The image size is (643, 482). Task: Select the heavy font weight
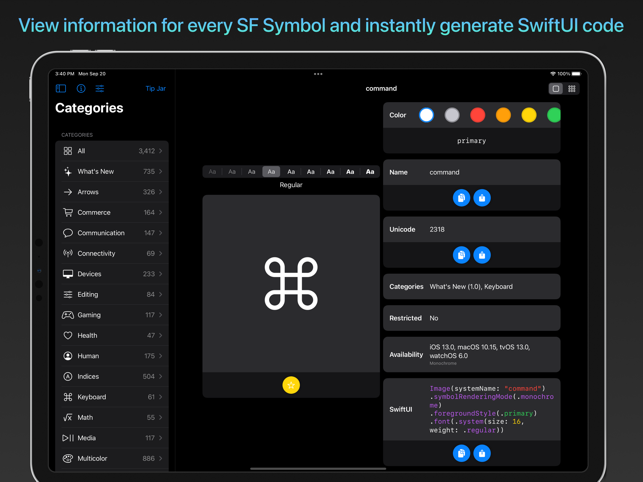pyautogui.click(x=350, y=171)
